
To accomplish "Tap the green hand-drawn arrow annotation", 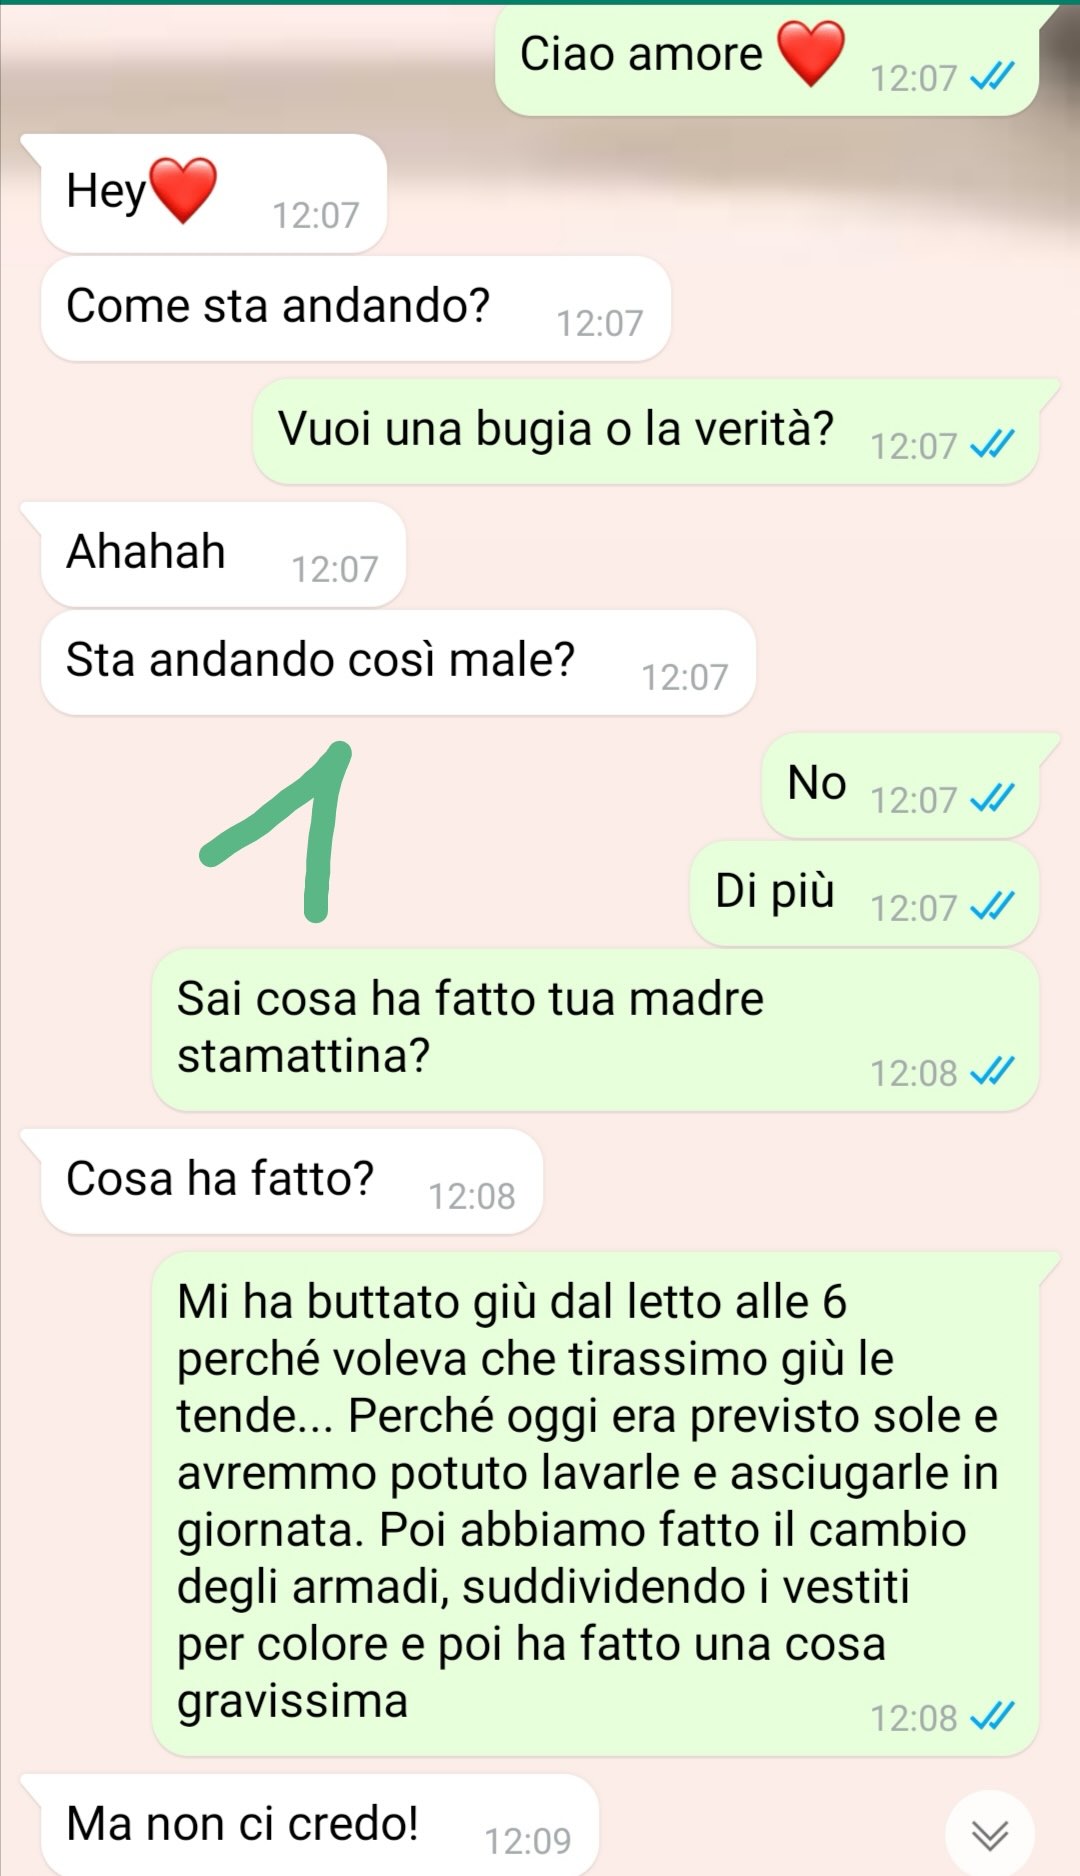I will (x=277, y=831).
